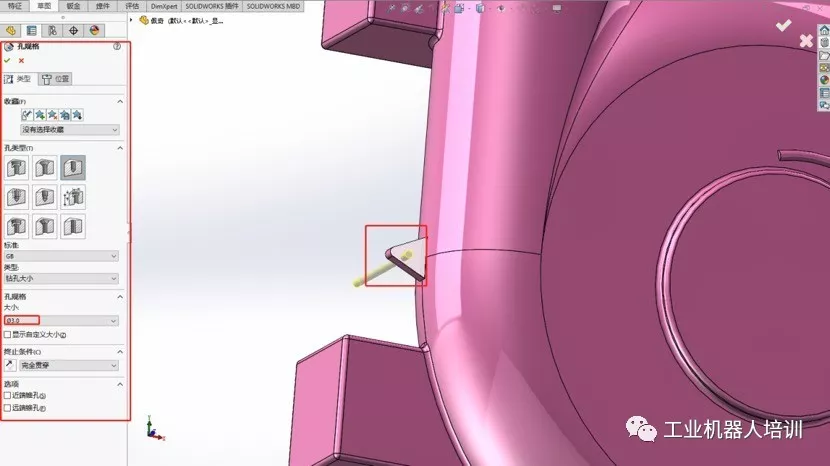Open the 完全贯穿 end condition dropdown
Viewport: 830px width, 466px height.
[69, 365]
